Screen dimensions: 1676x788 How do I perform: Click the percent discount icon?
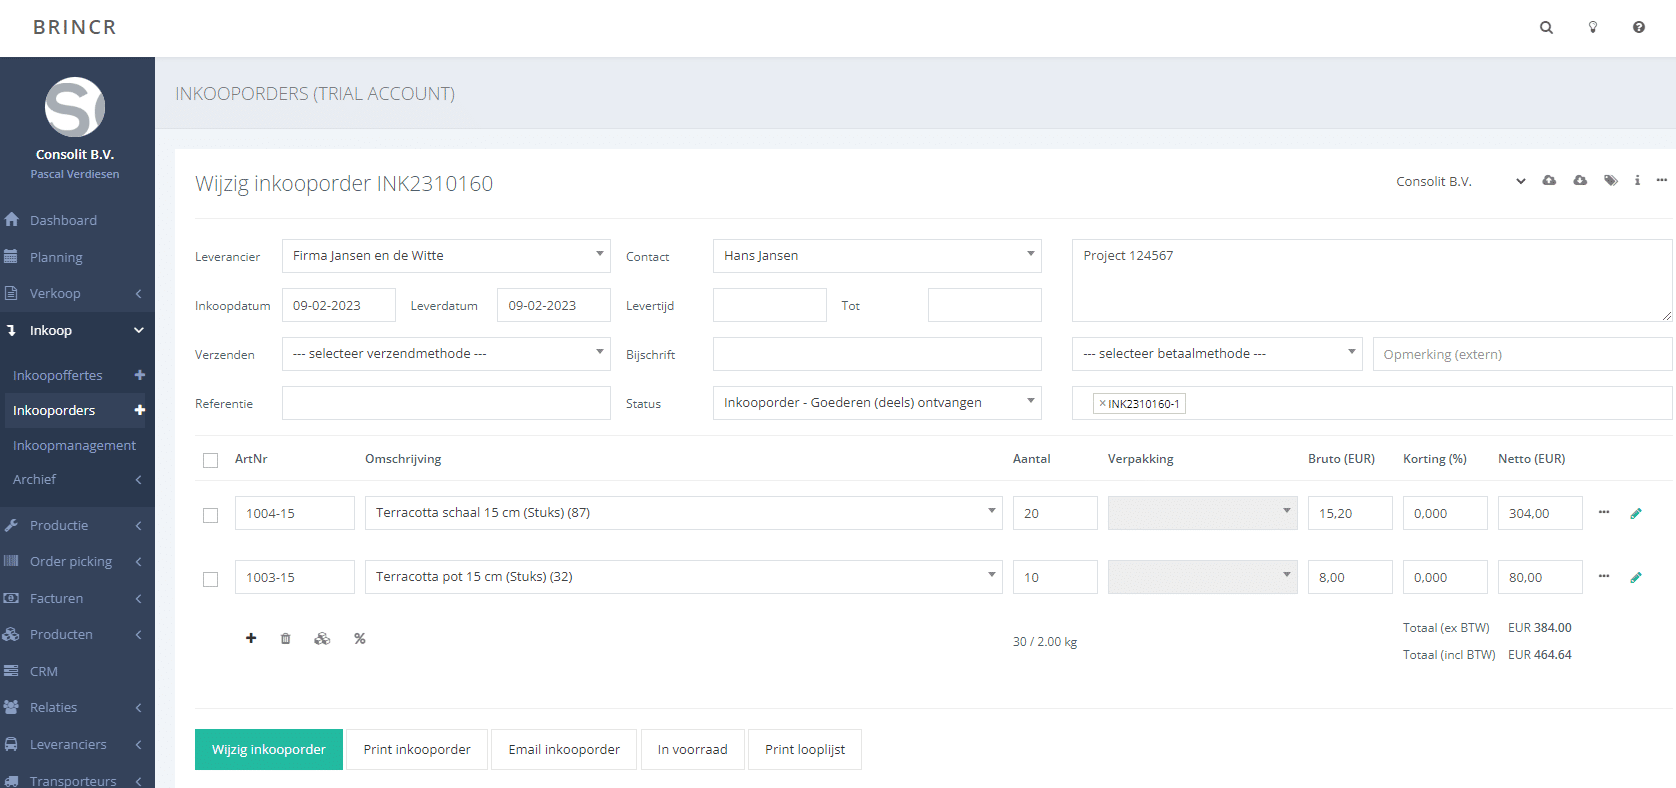360,638
